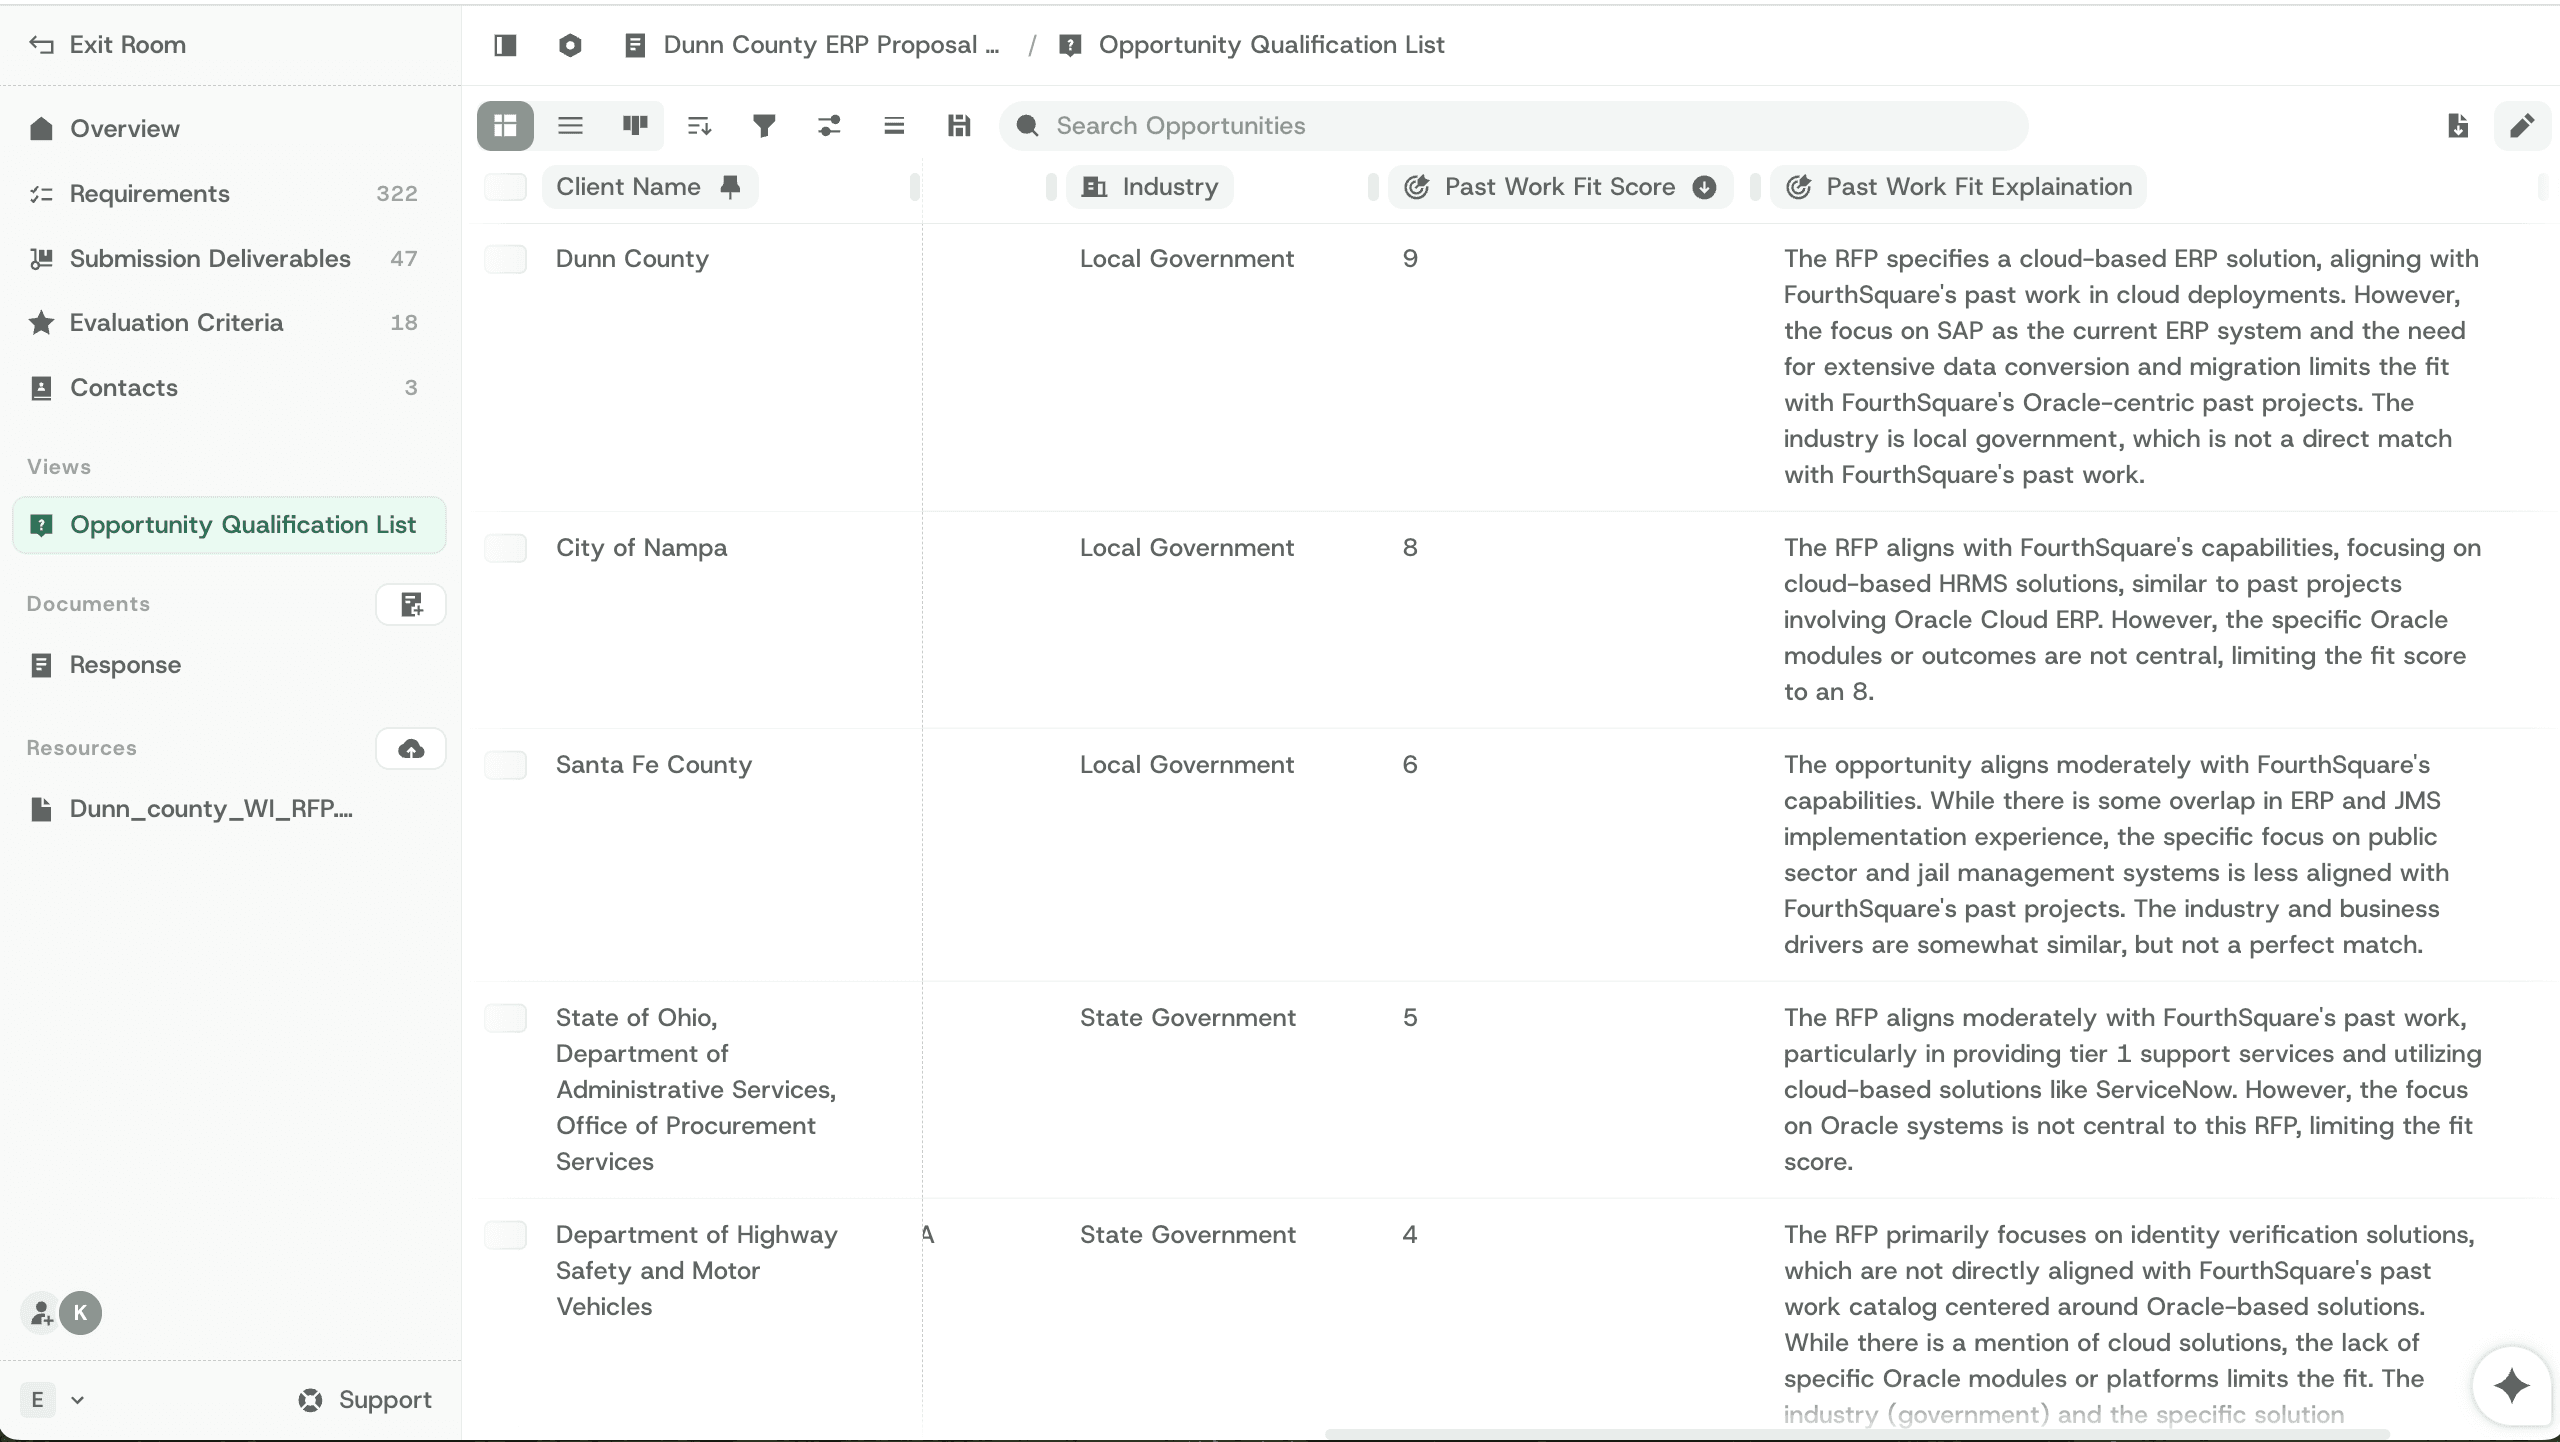Select the Dunn County row checkbox
Screen dimensions: 2560x1442
[505, 259]
